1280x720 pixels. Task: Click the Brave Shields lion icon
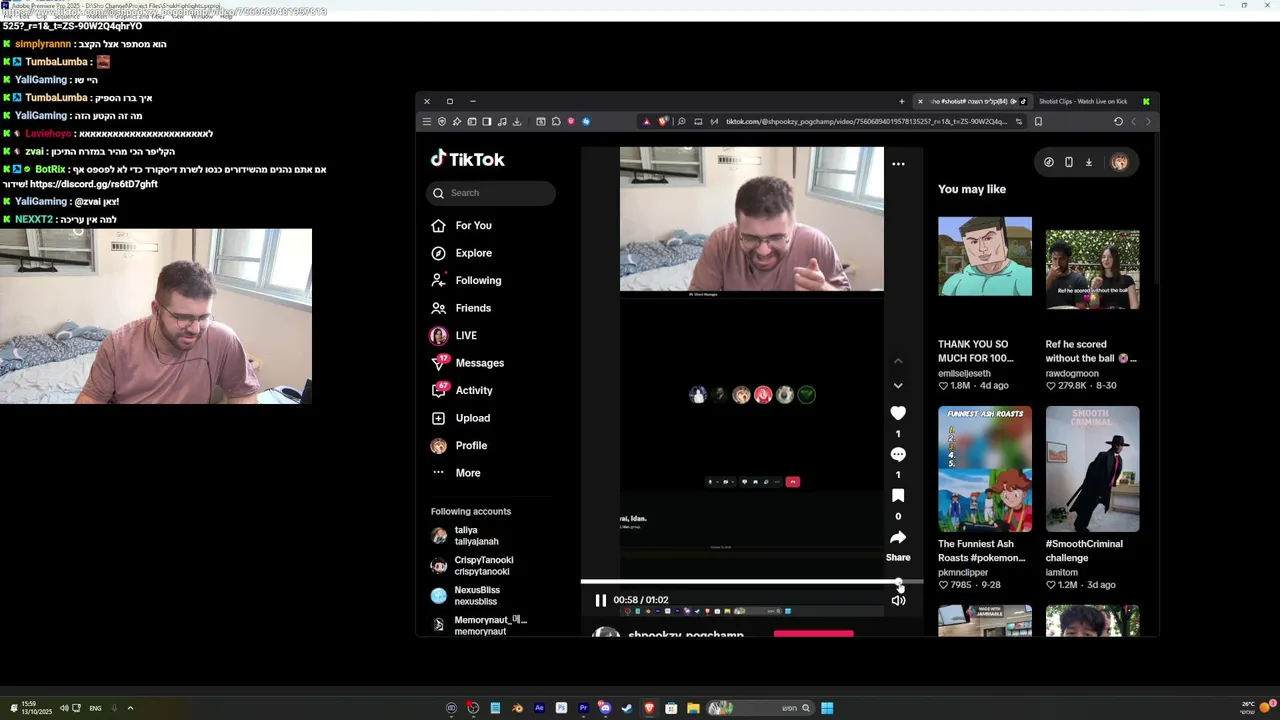[x=663, y=122]
